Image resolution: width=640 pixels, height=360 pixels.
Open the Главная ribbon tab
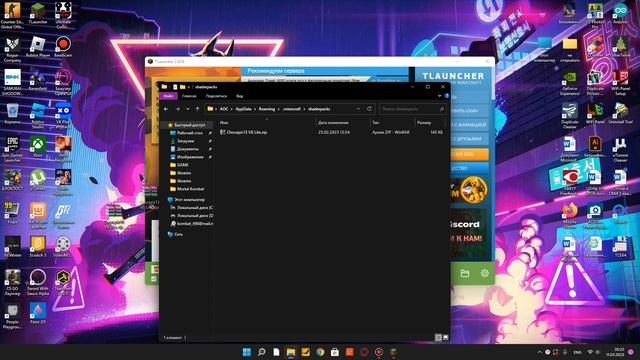(x=189, y=96)
